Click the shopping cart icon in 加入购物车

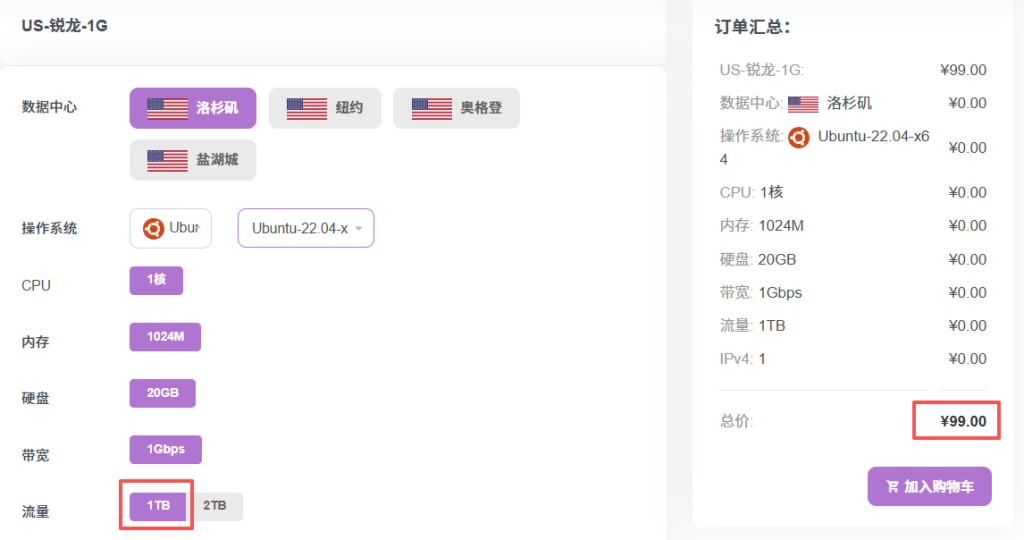coord(892,487)
